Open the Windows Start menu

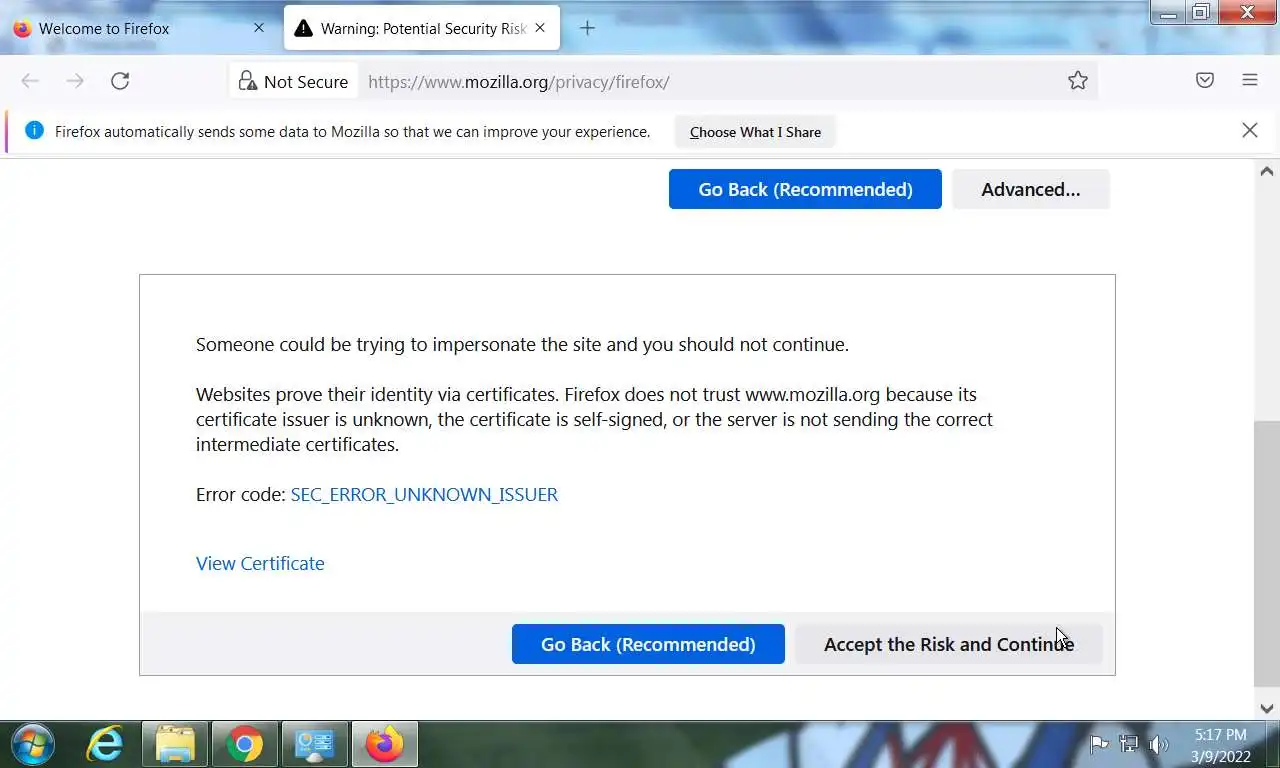(32, 745)
